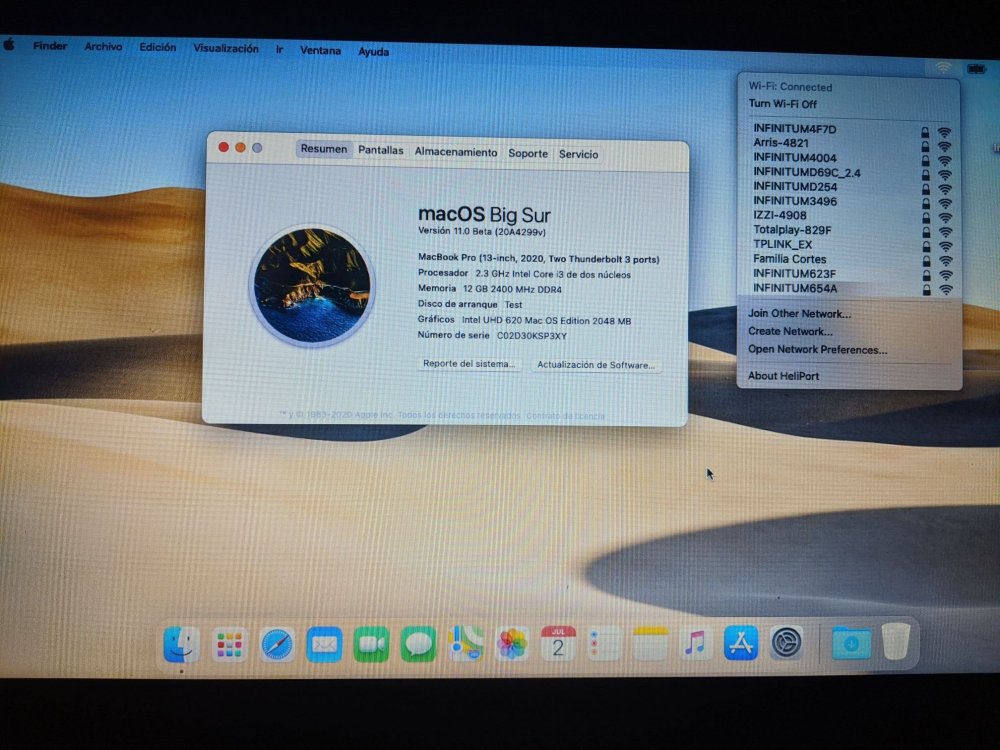1000x750 pixels.
Task: Open the Trash in dock
Action: [x=896, y=642]
